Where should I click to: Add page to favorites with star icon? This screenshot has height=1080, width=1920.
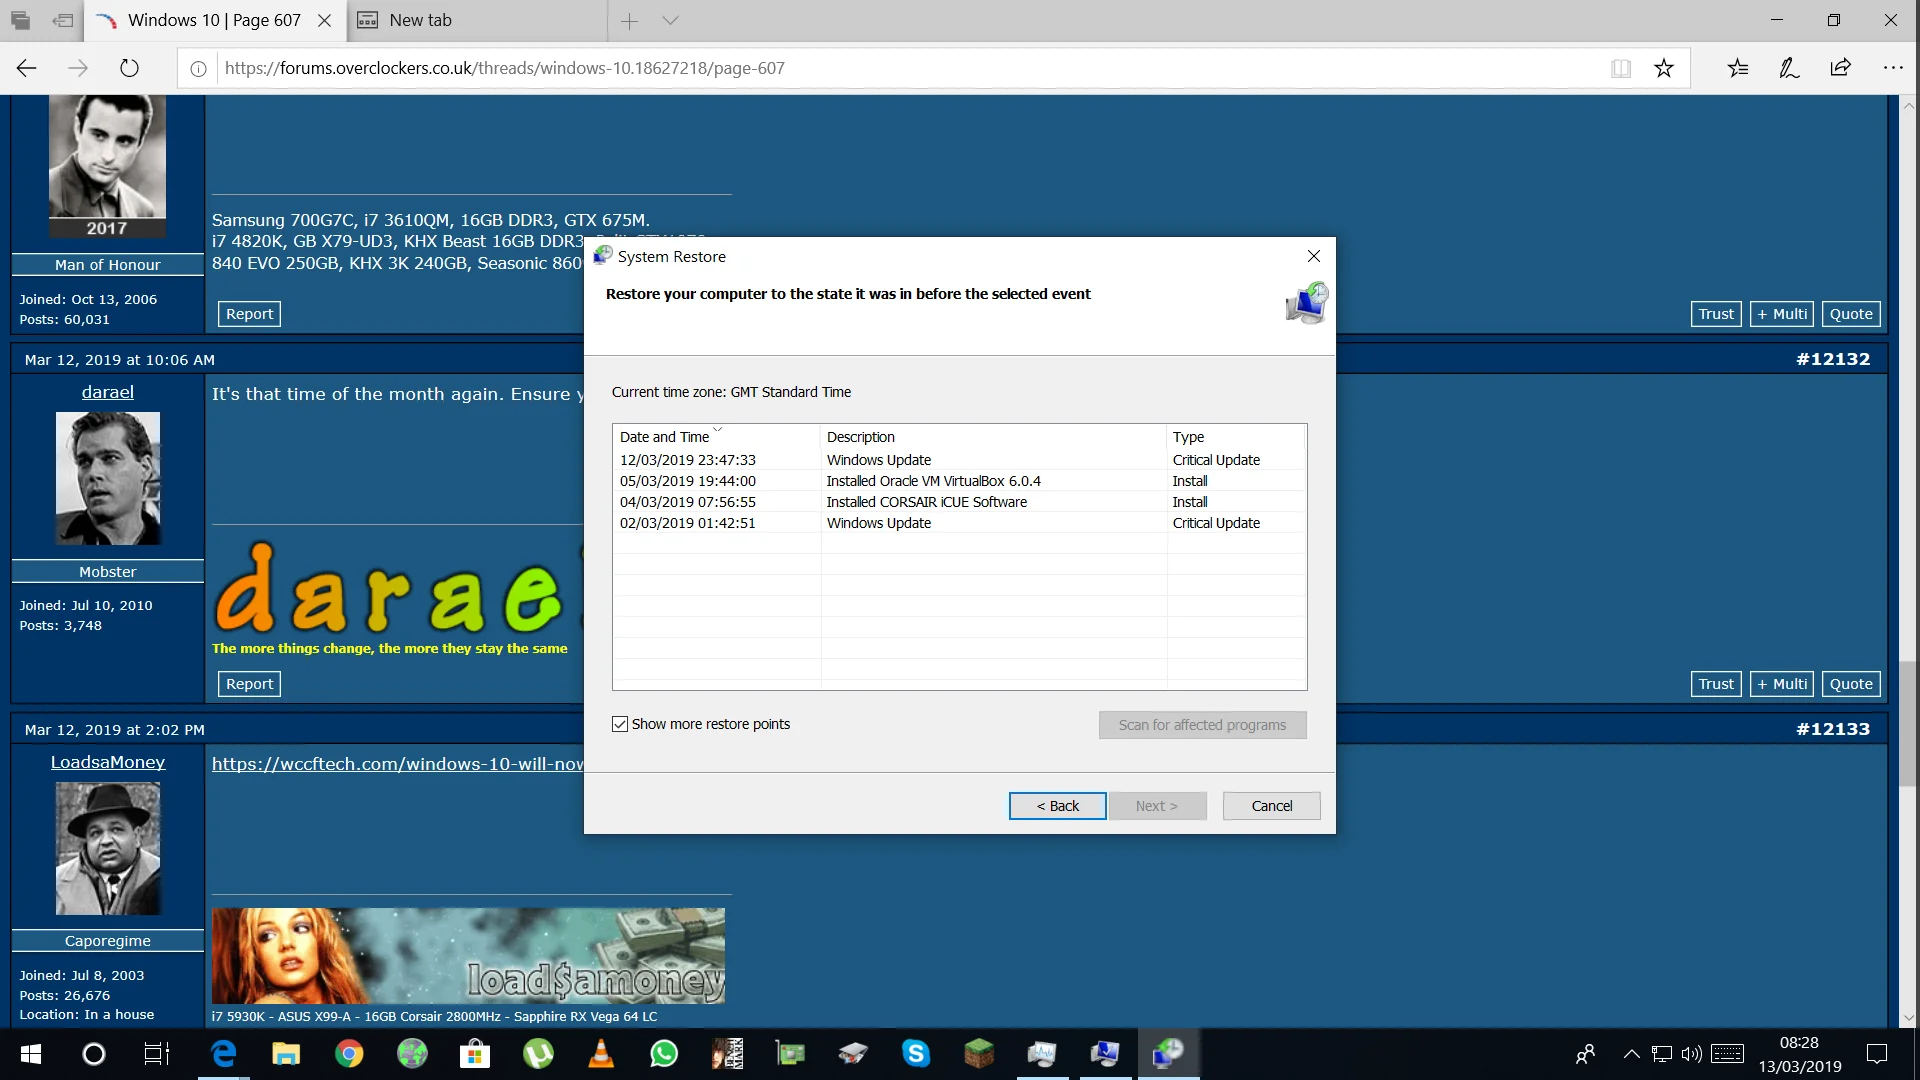click(x=1664, y=68)
